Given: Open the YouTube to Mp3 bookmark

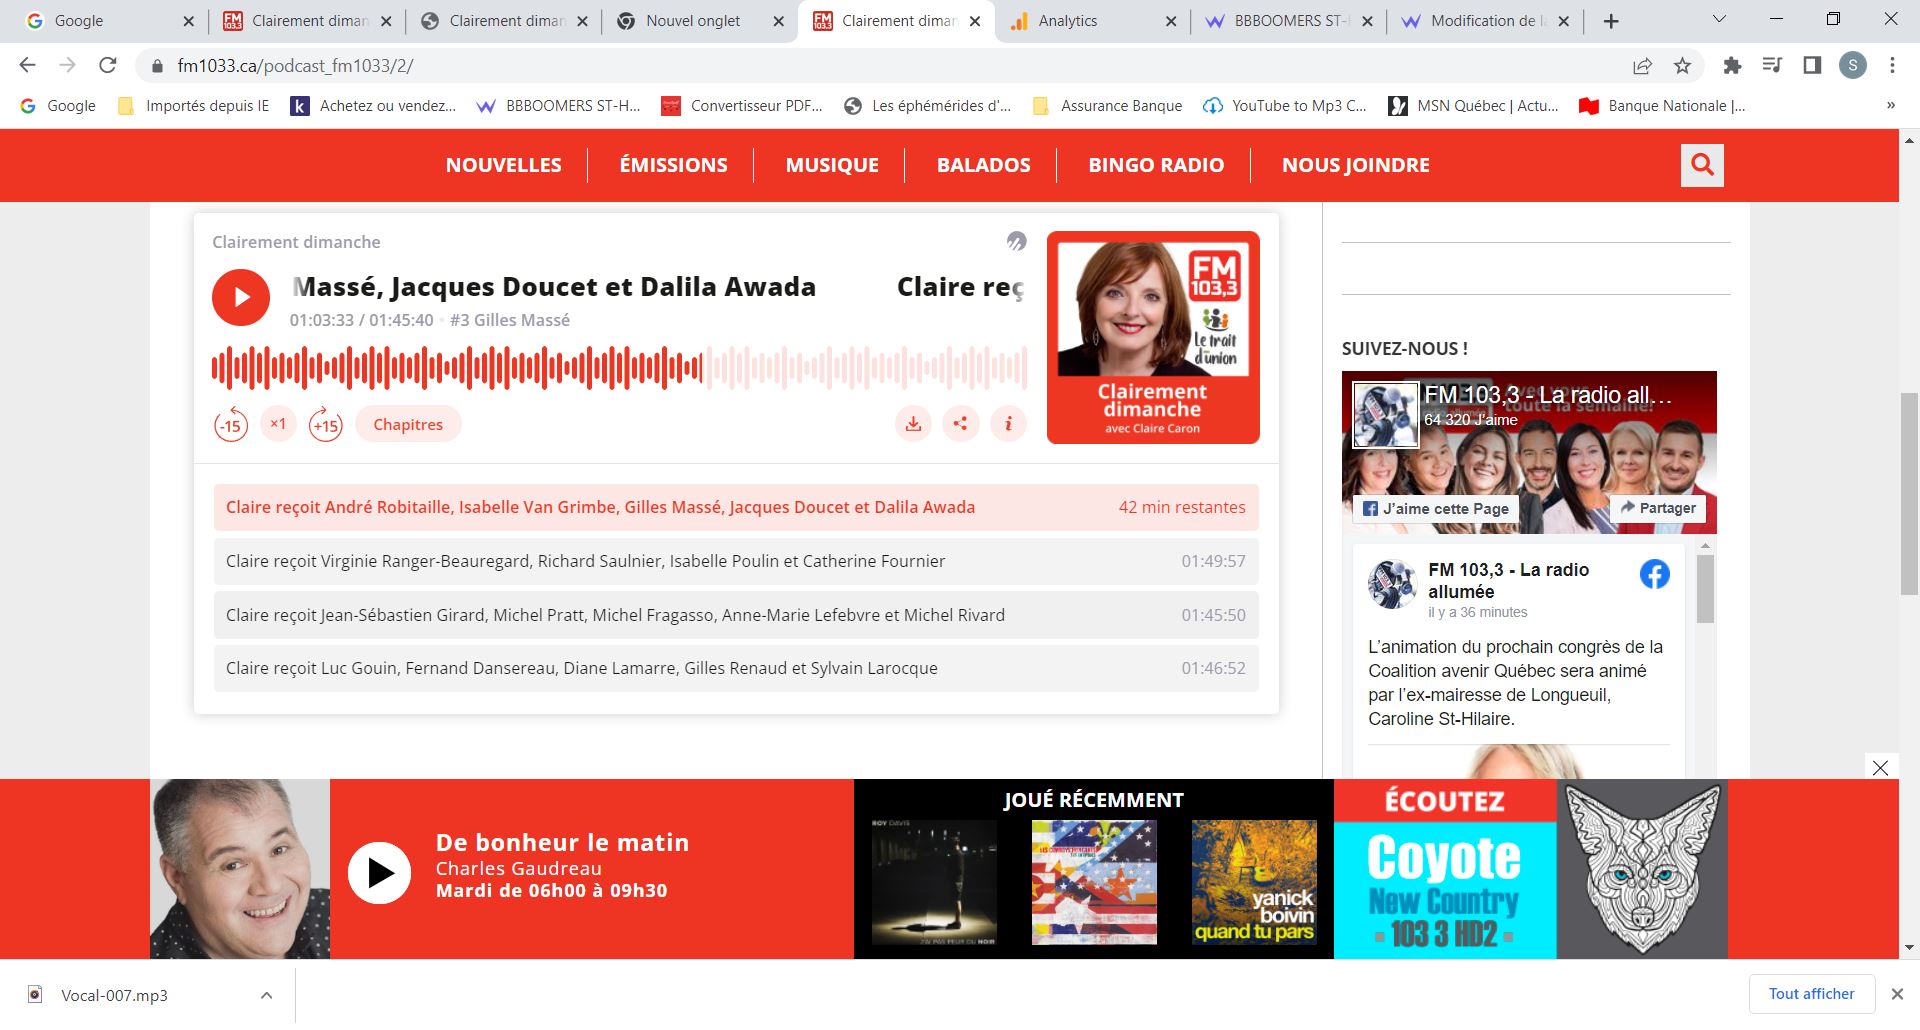Looking at the screenshot, I should (1285, 106).
